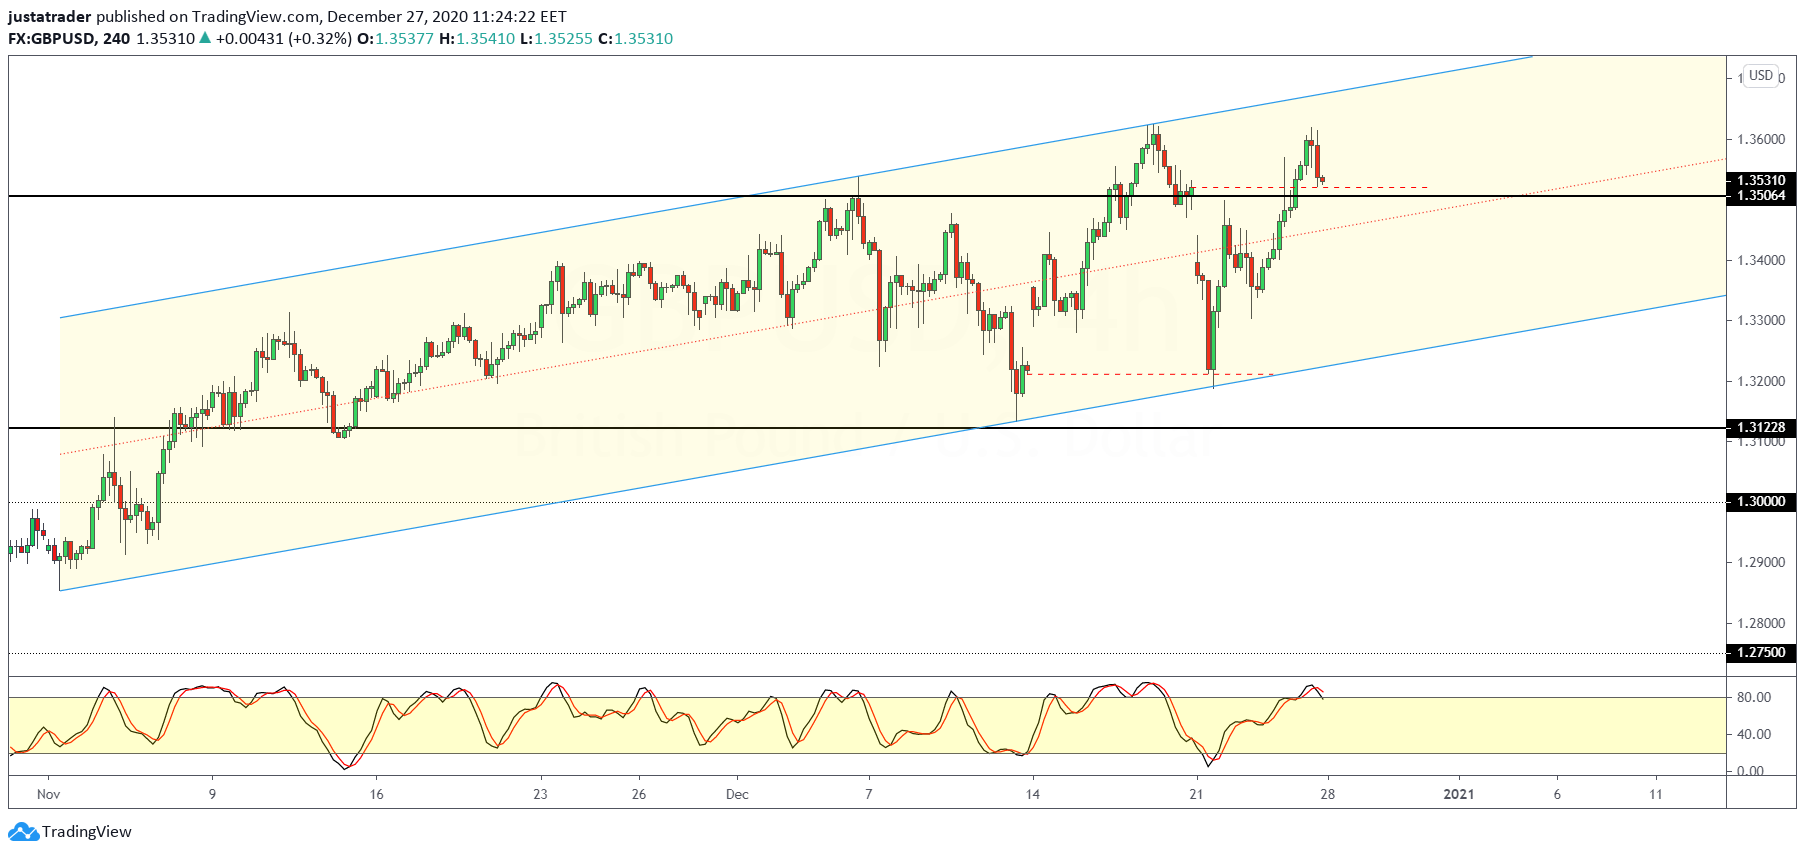Click the 0.00 stochastic axis label
This screenshot has height=855, width=1805.
pos(1751,771)
